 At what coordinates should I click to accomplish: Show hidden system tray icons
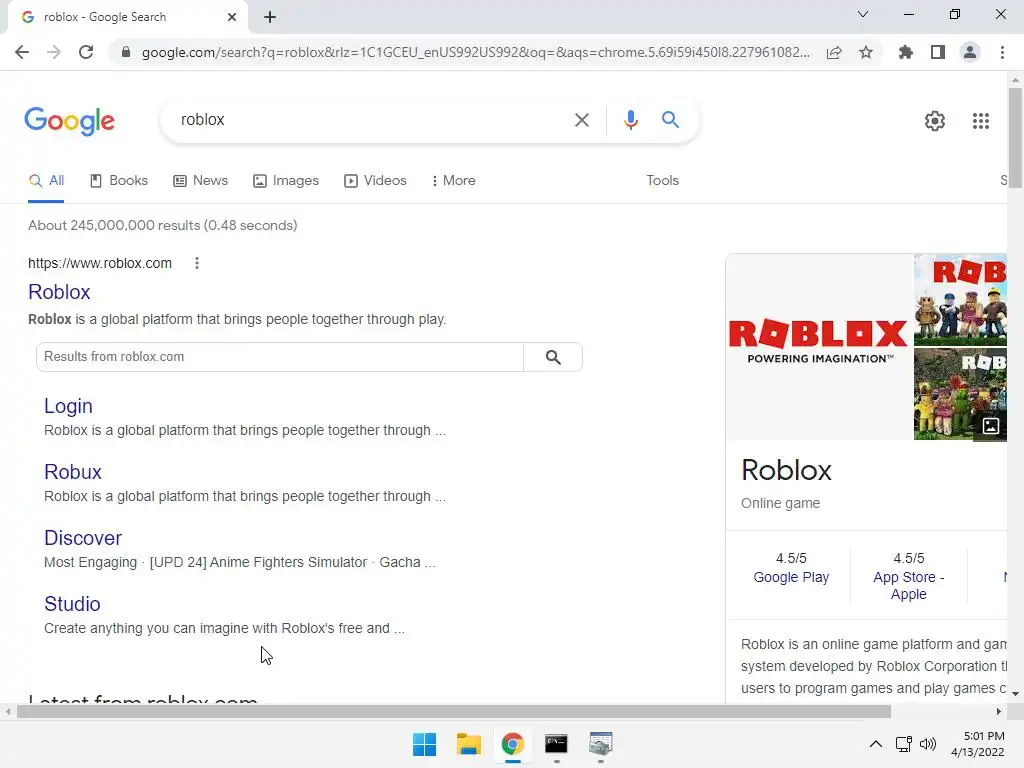[876, 744]
